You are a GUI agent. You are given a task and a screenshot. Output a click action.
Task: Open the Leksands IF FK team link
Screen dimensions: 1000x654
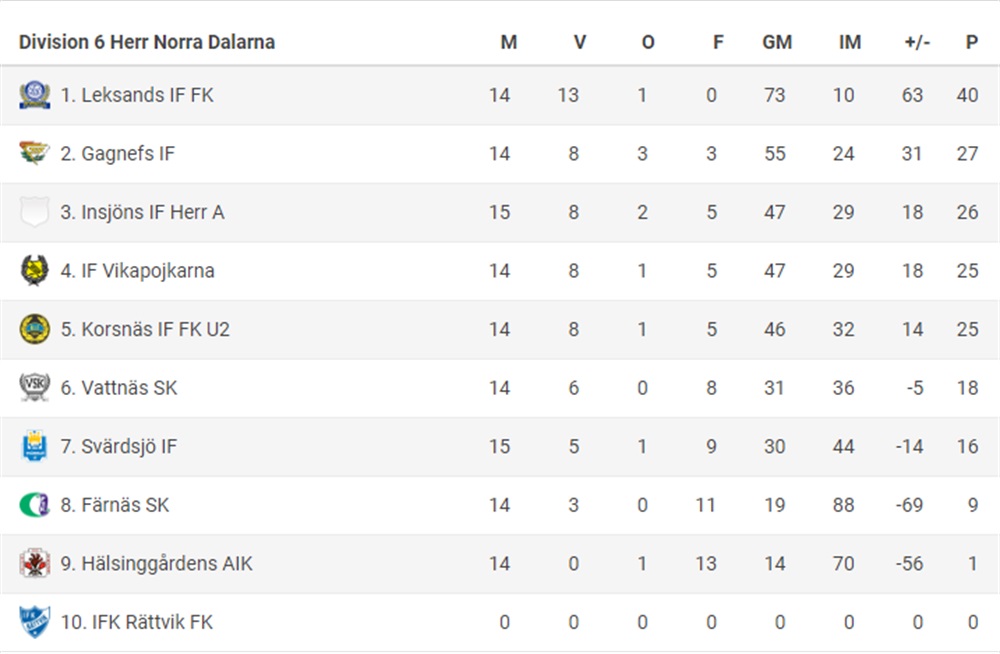click(x=137, y=95)
